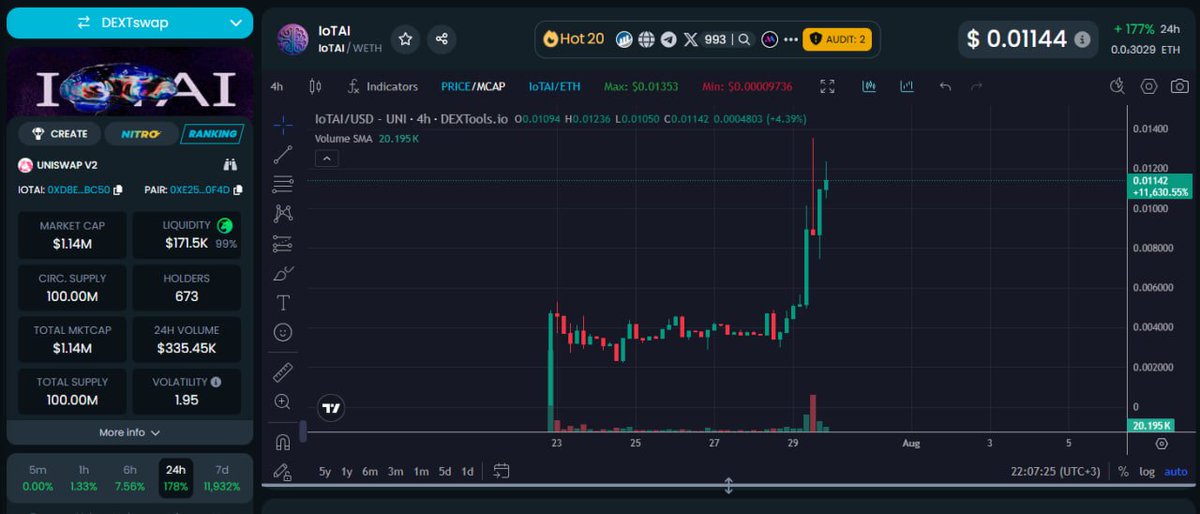Click the green liquidity lock icon
The image size is (1200, 514).
tap(225, 226)
